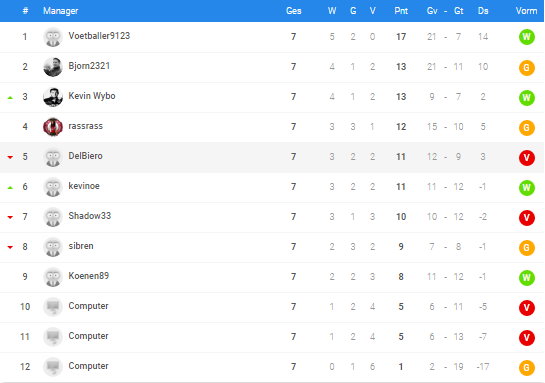The width and height of the screenshot is (545, 383).
Task: Sort by the Pnt column header
Action: point(401,11)
